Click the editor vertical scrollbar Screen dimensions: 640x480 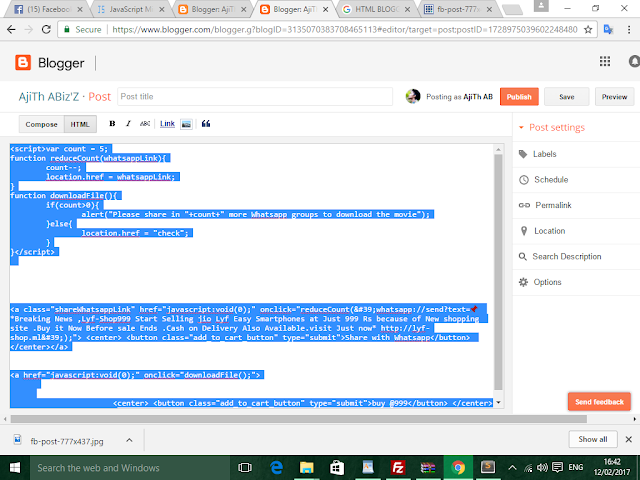498,272
